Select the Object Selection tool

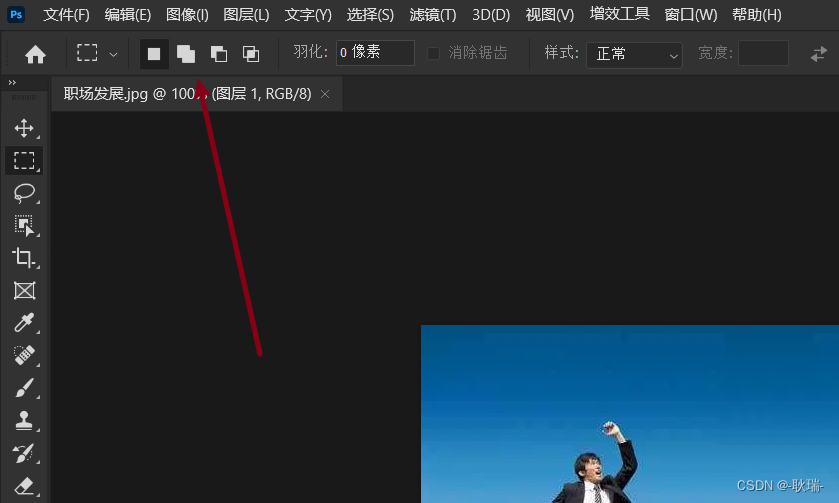(24, 225)
